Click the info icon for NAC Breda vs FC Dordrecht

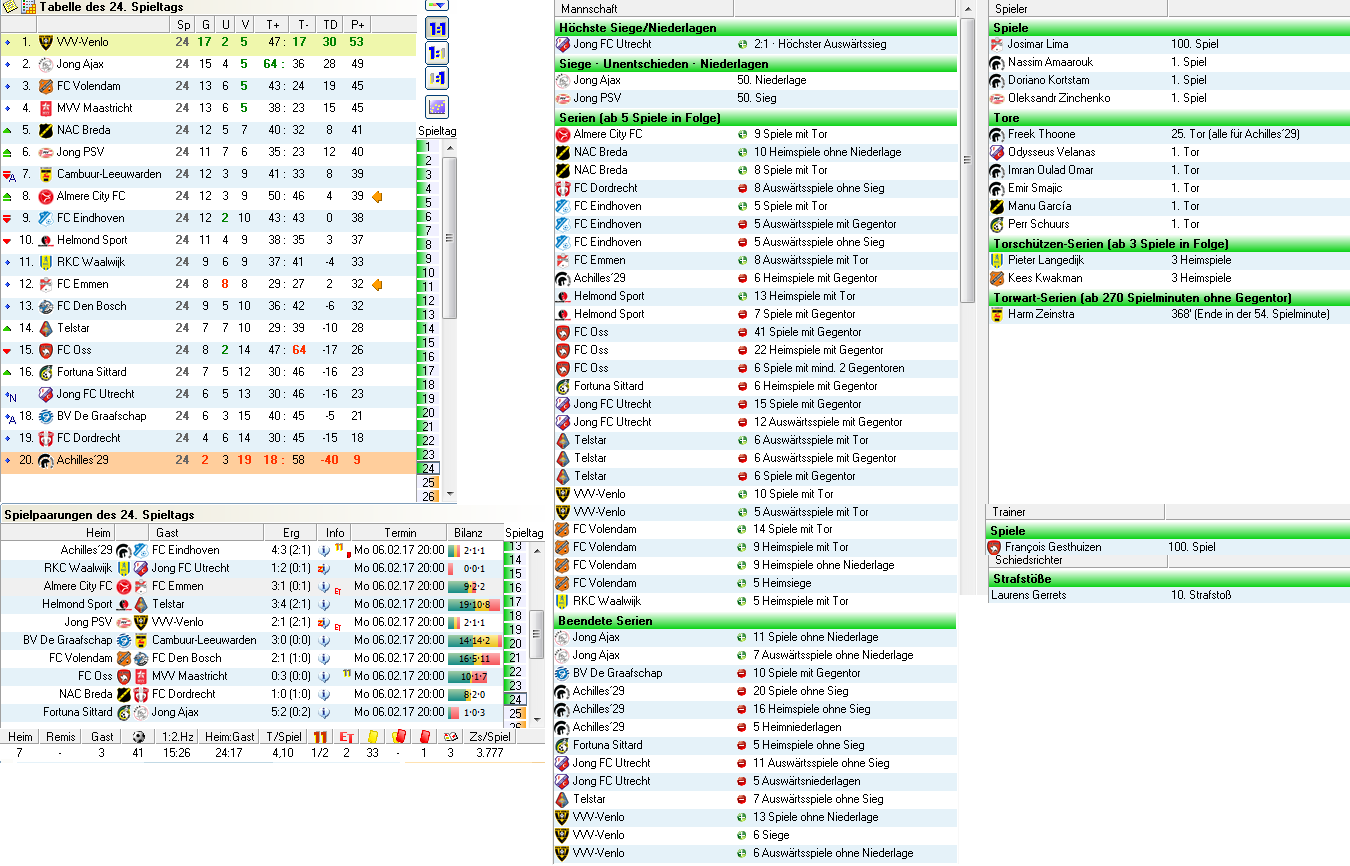point(324,694)
